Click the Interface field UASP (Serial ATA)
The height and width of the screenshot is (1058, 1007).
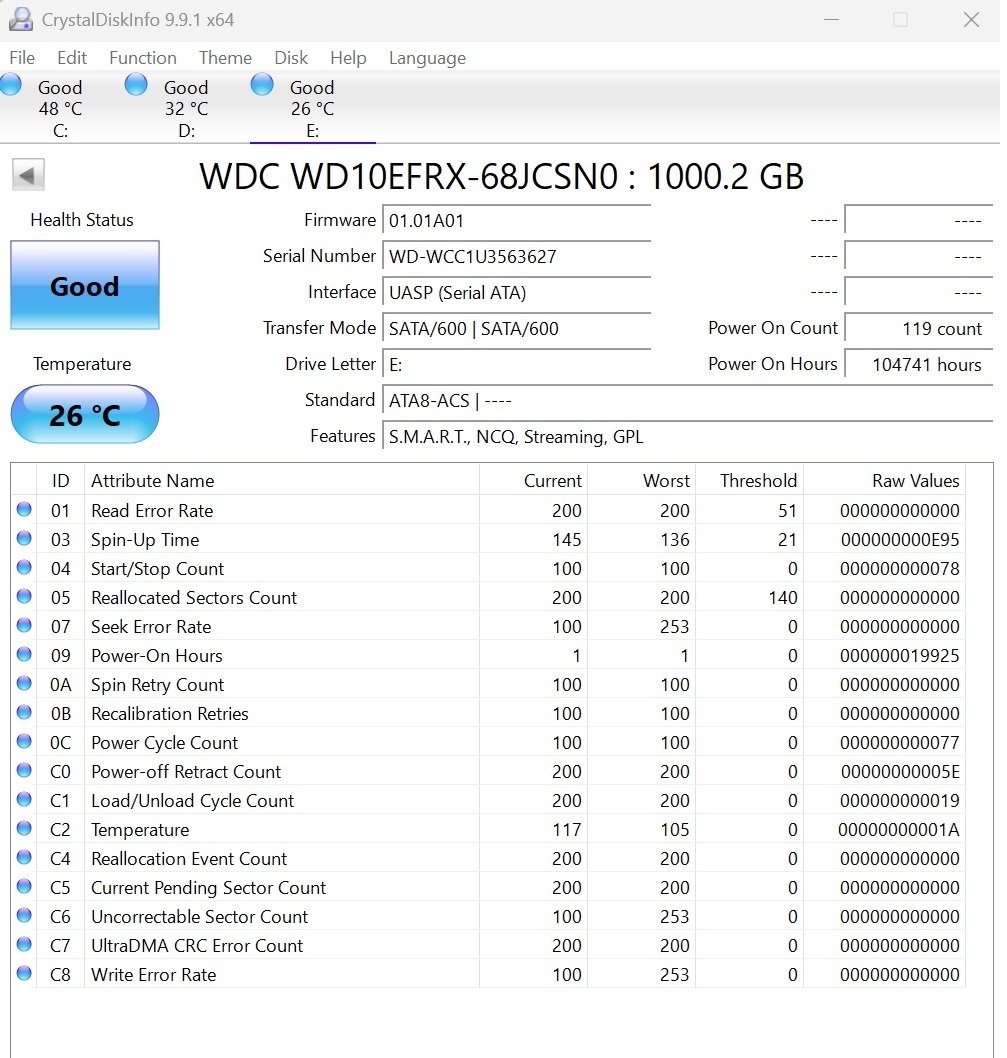click(x=516, y=293)
